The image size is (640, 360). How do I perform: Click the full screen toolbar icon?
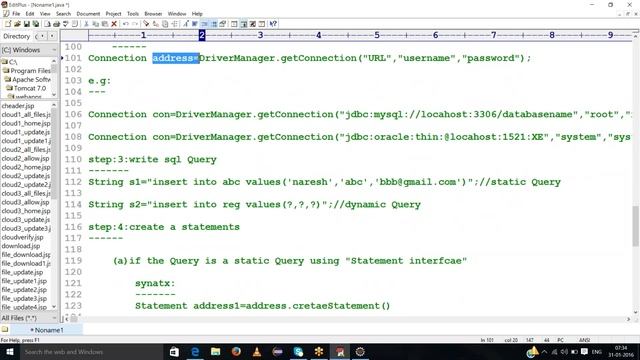[253, 24]
